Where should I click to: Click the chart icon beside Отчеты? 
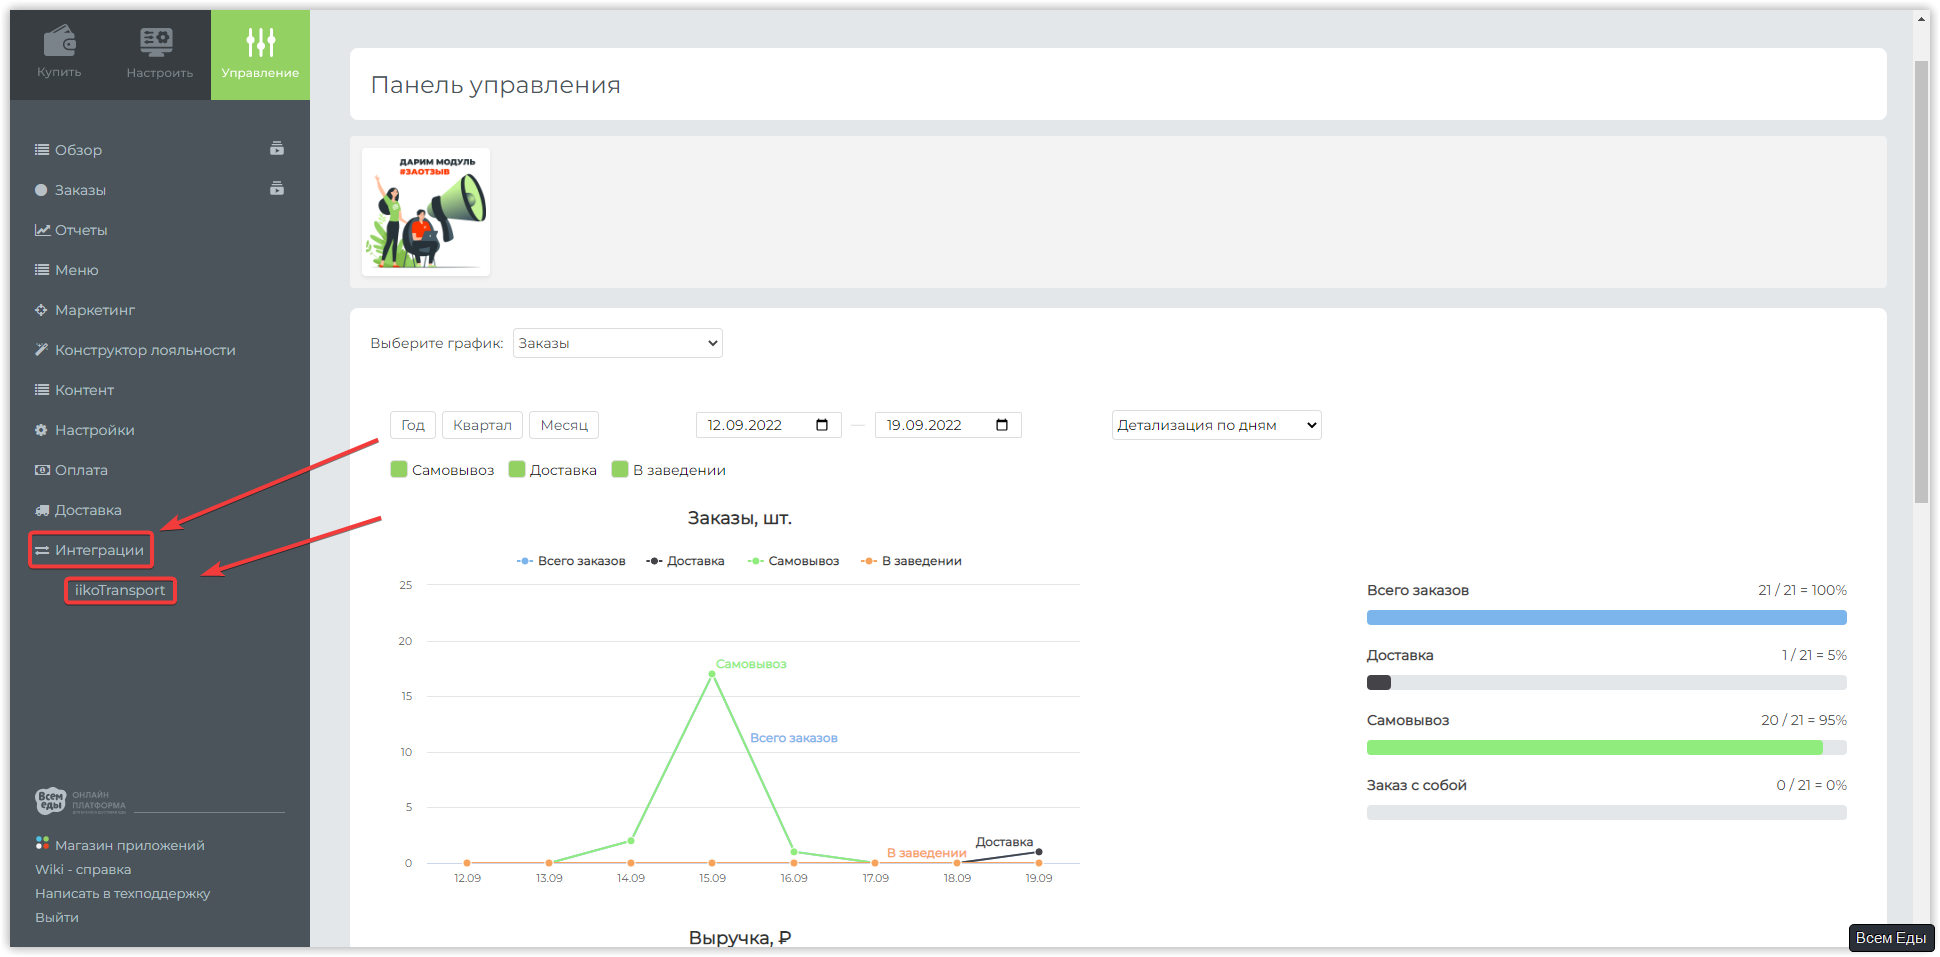pyautogui.click(x=42, y=230)
